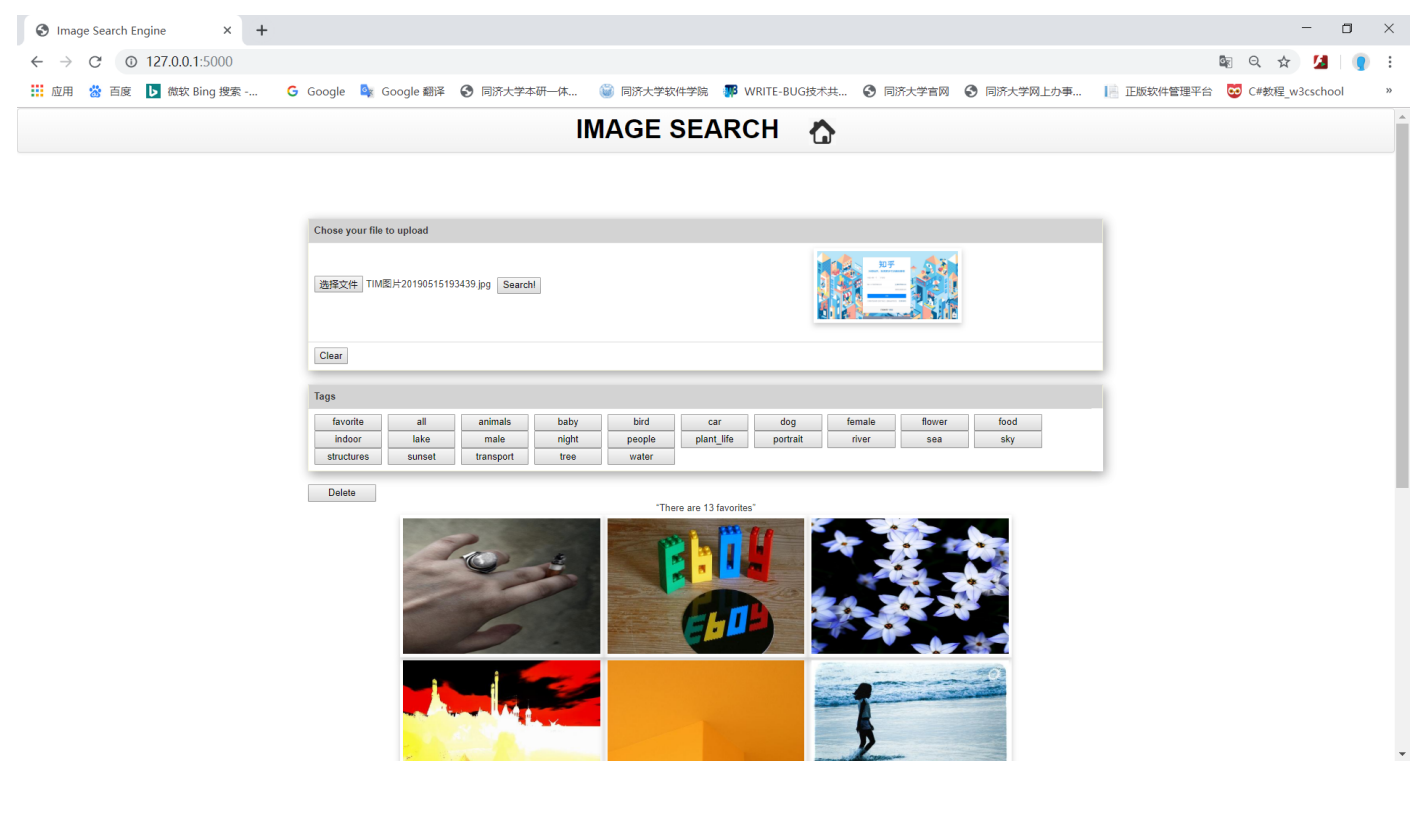Reload the page with the refresh icon

(x=95, y=61)
